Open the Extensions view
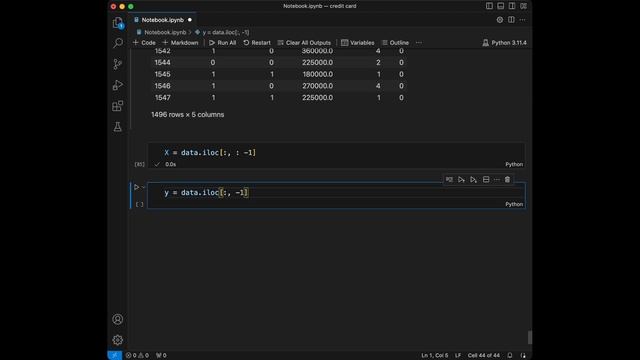Screen dimensions: 640x360 [118, 106]
